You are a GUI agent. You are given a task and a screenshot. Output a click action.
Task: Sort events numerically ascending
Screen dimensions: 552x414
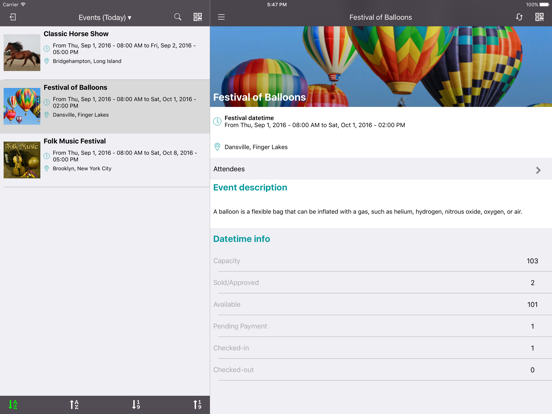coord(197,404)
